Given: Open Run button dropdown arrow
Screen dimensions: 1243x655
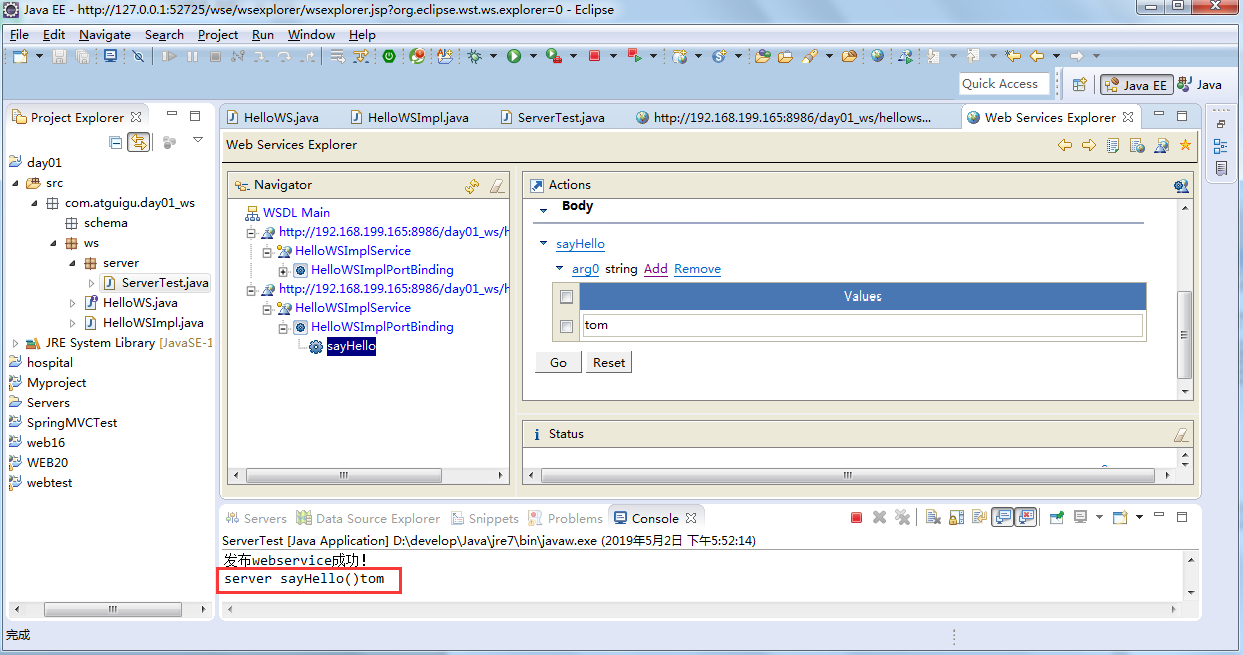Looking at the screenshot, I should (533, 56).
